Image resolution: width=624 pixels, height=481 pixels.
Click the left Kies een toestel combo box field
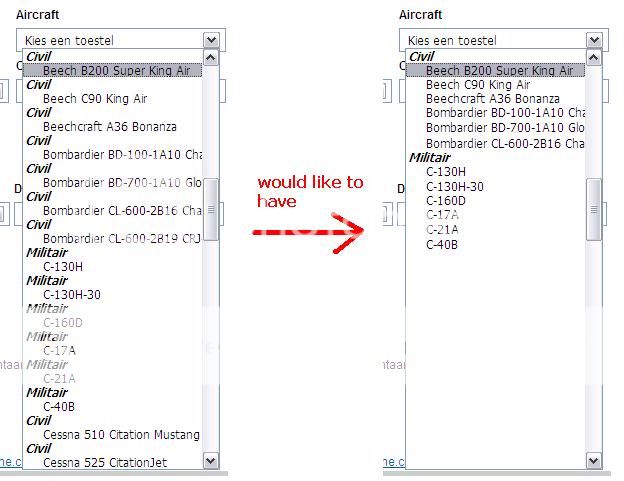[112, 40]
